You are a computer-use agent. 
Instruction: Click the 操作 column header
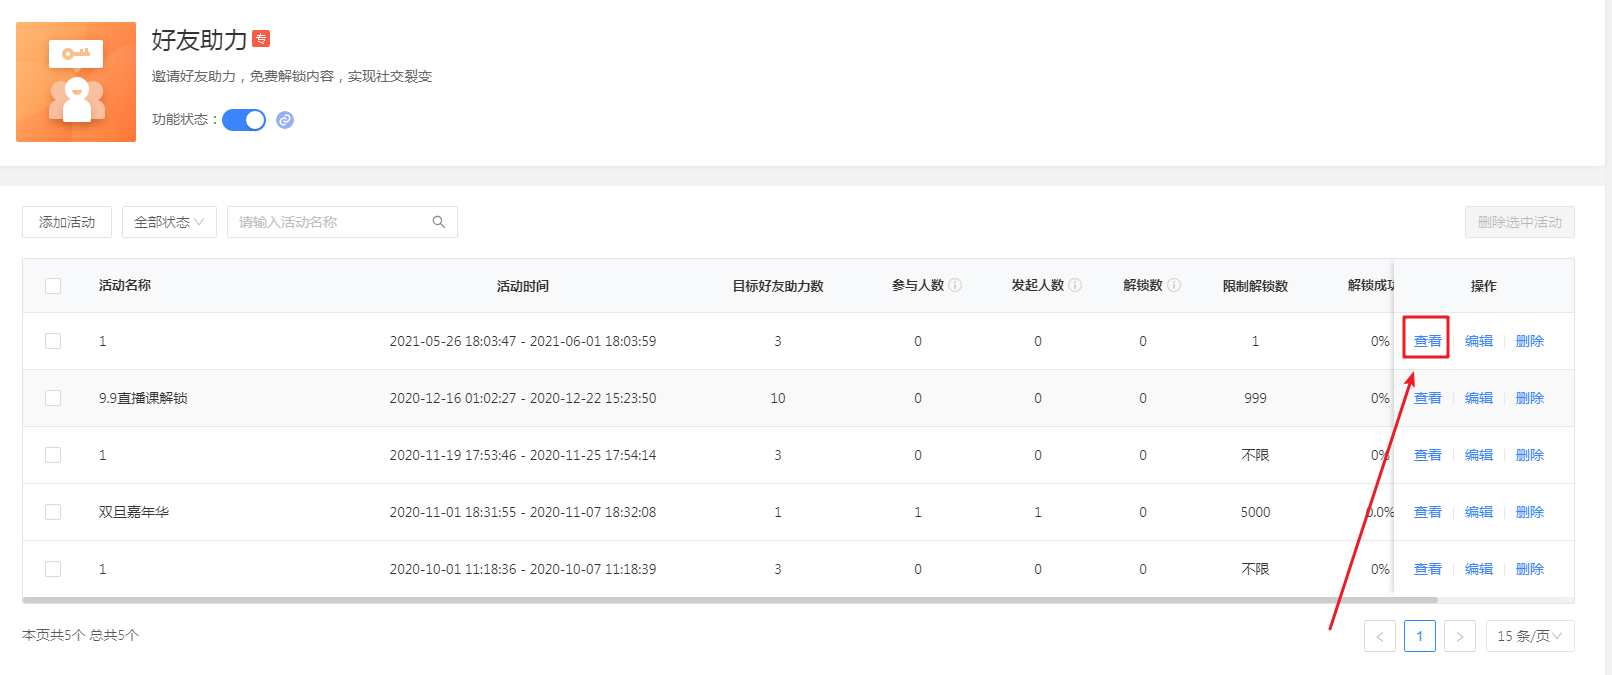1484,286
